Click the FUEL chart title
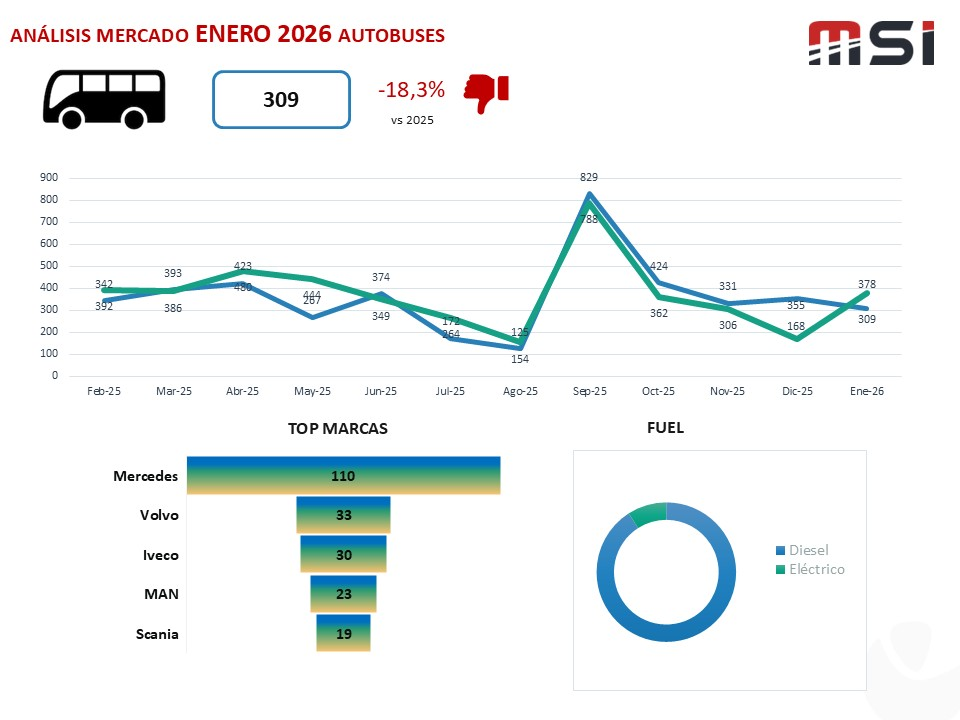The width and height of the screenshot is (960, 720). coord(665,428)
